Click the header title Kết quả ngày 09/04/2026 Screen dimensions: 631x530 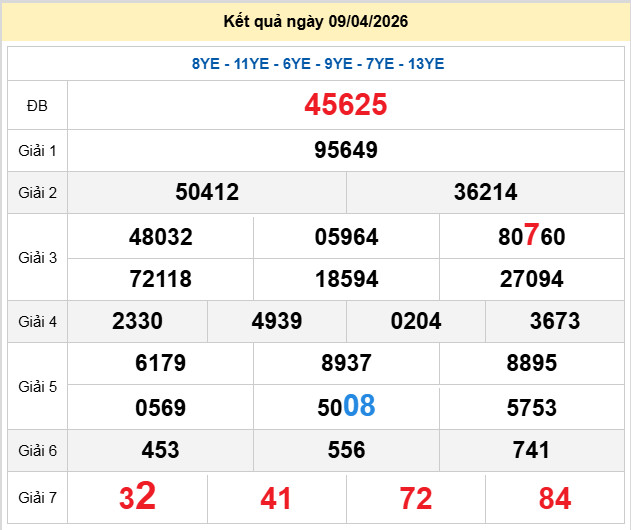pyautogui.click(x=316, y=21)
